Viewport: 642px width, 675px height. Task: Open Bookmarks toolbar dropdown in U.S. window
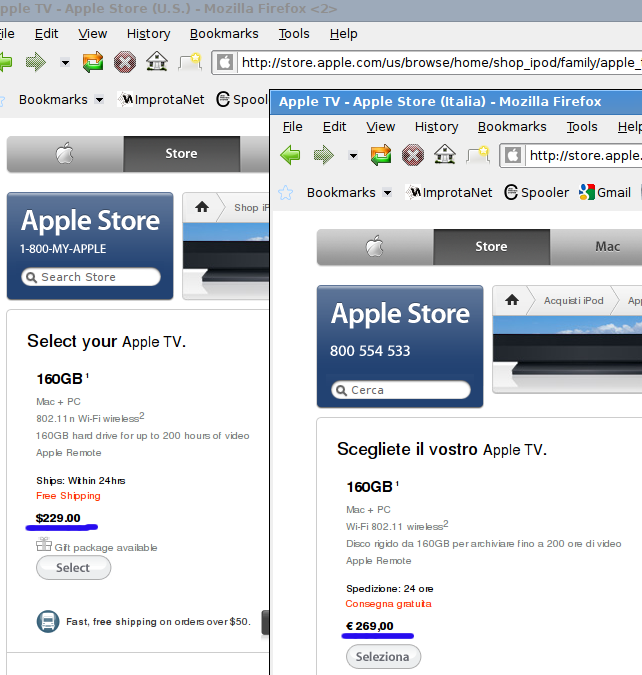coord(61,99)
